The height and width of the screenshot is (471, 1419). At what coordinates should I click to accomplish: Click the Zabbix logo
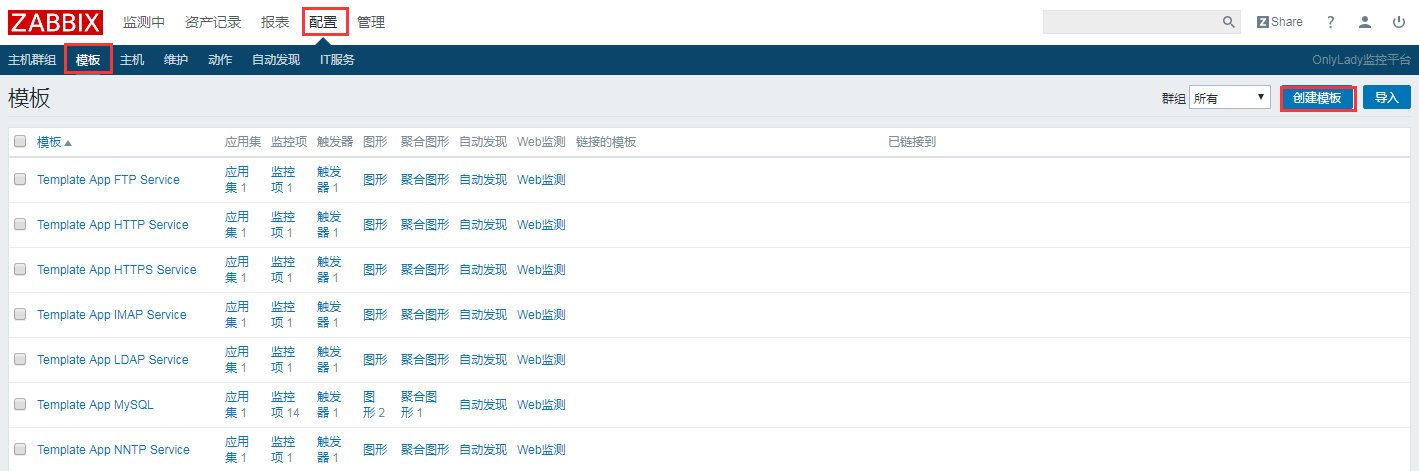point(56,22)
